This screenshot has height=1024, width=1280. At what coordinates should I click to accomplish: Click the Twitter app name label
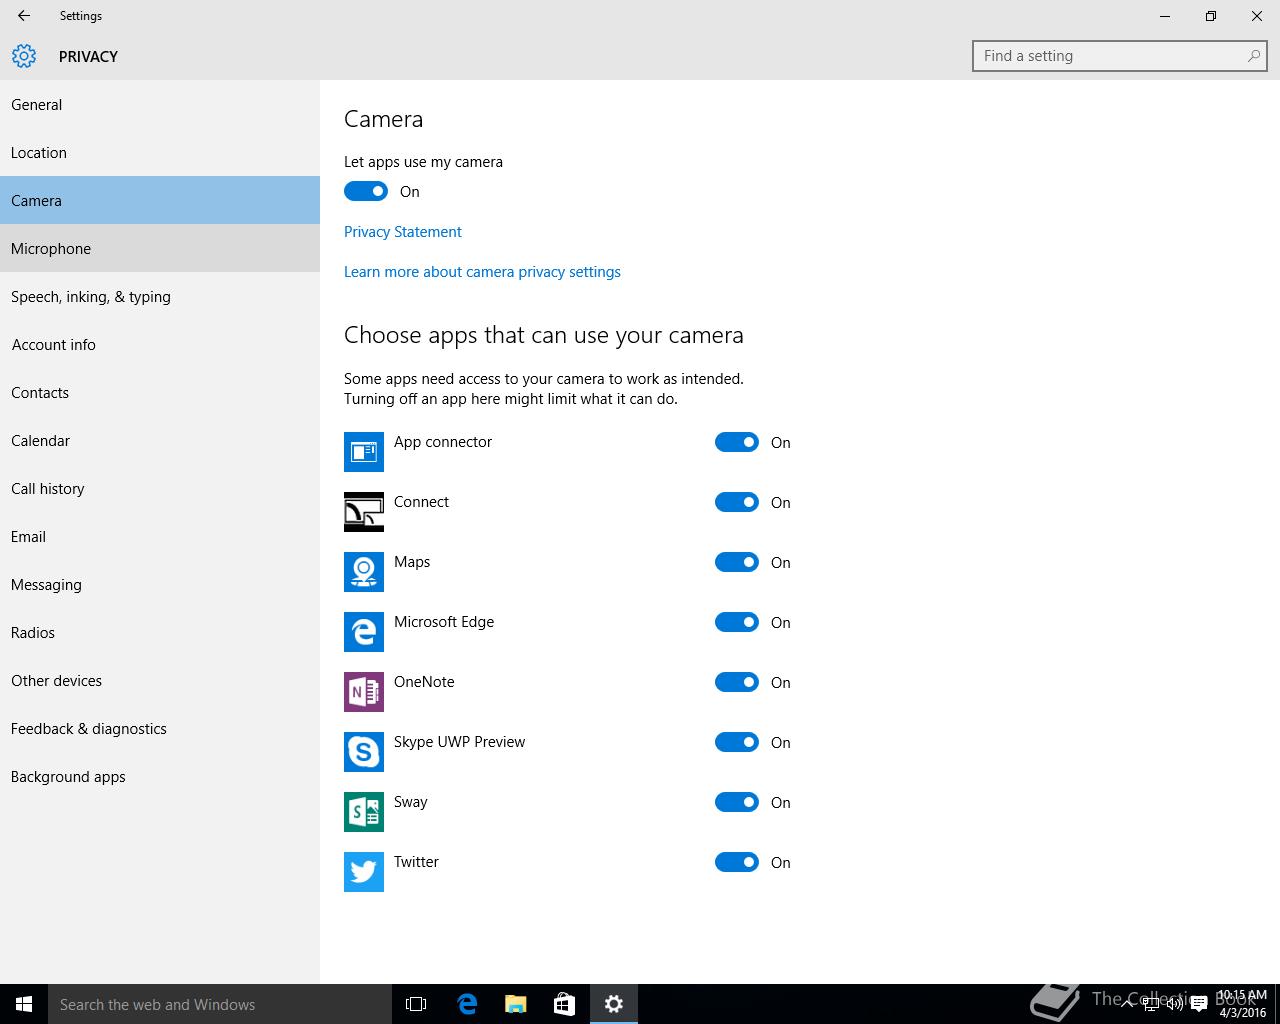click(416, 862)
